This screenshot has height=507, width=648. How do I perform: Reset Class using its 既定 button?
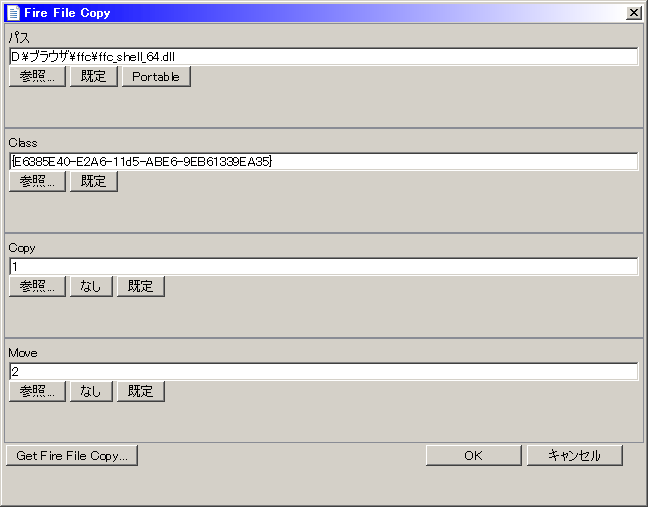click(x=94, y=182)
